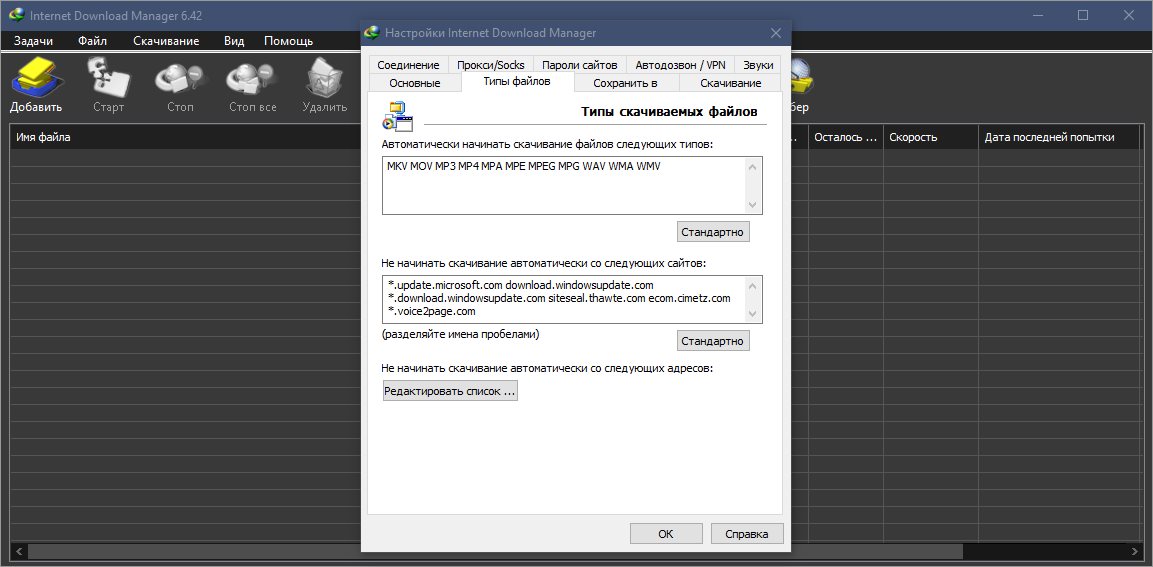The height and width of the screenshot is (567, 1153).
Task: Open the Помощь menu
Action: tap(288, 41)
